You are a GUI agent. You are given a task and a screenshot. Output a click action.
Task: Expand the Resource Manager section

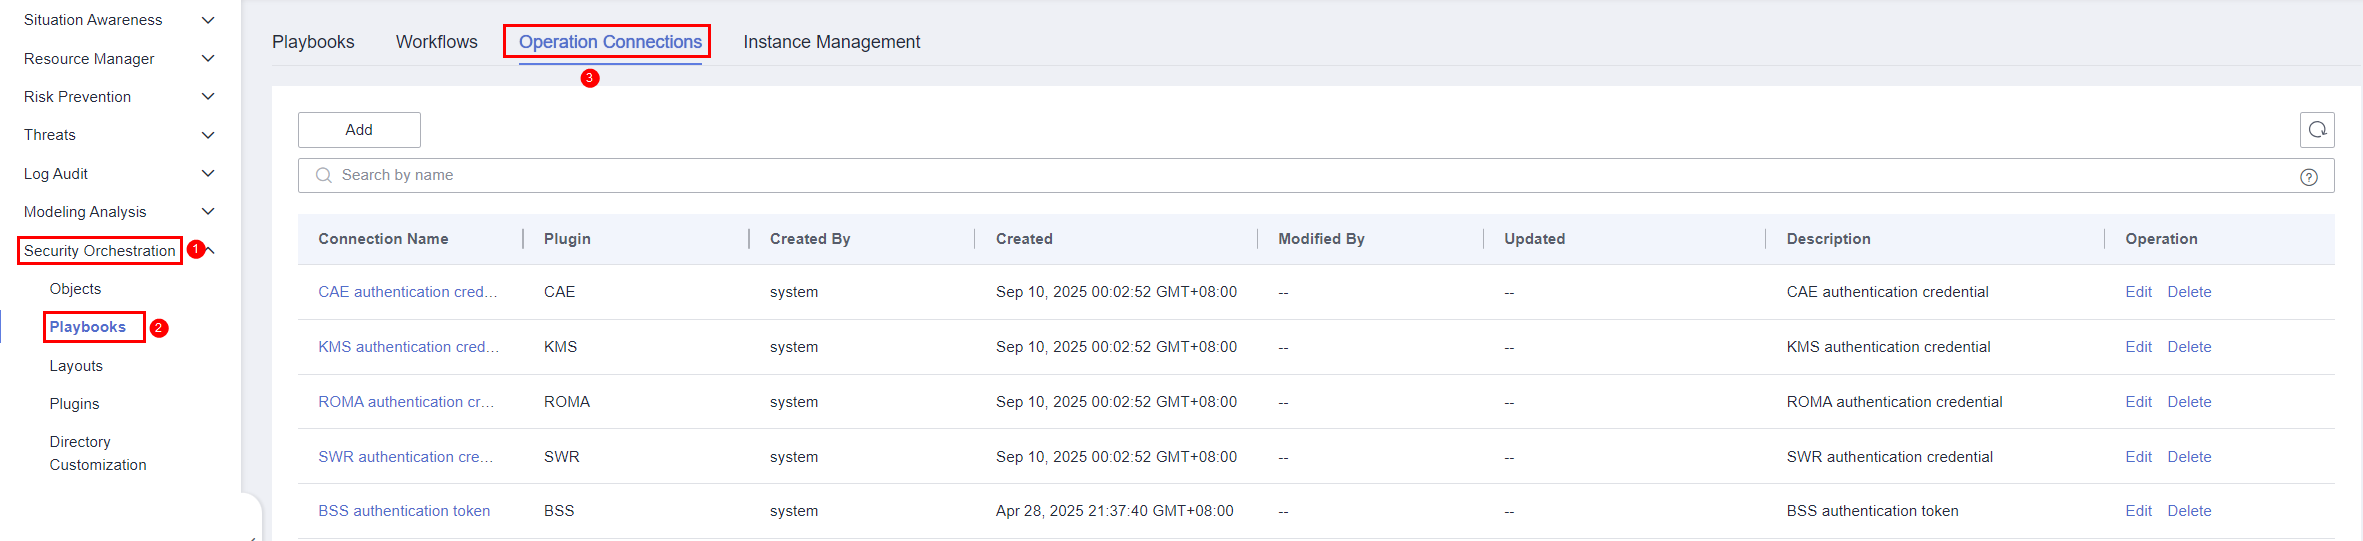[x=208, y=59]
